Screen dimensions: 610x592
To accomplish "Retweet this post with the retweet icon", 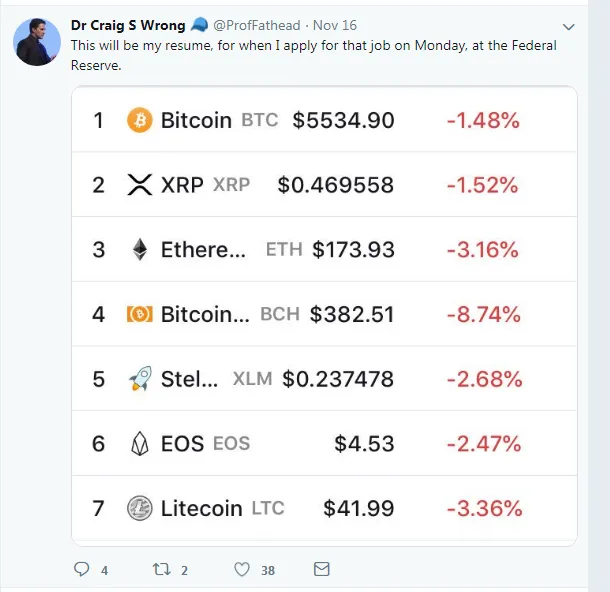I will pos(161,569).
